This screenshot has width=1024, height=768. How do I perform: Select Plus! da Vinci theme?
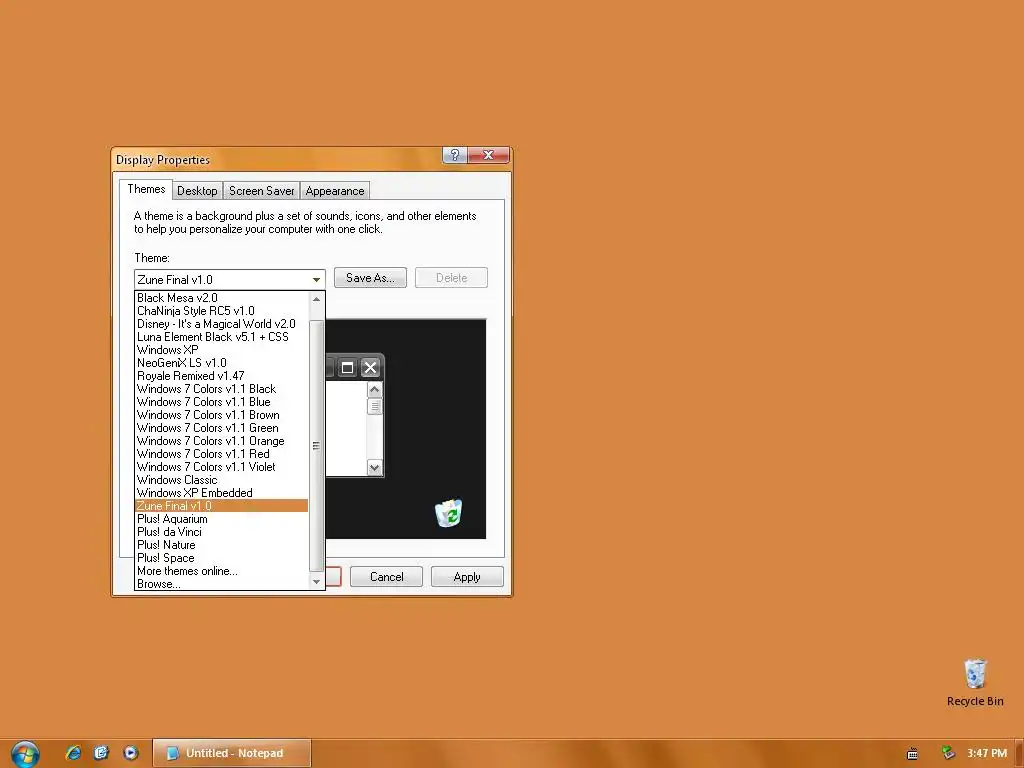pyautogui.click(x=221, y=532)
